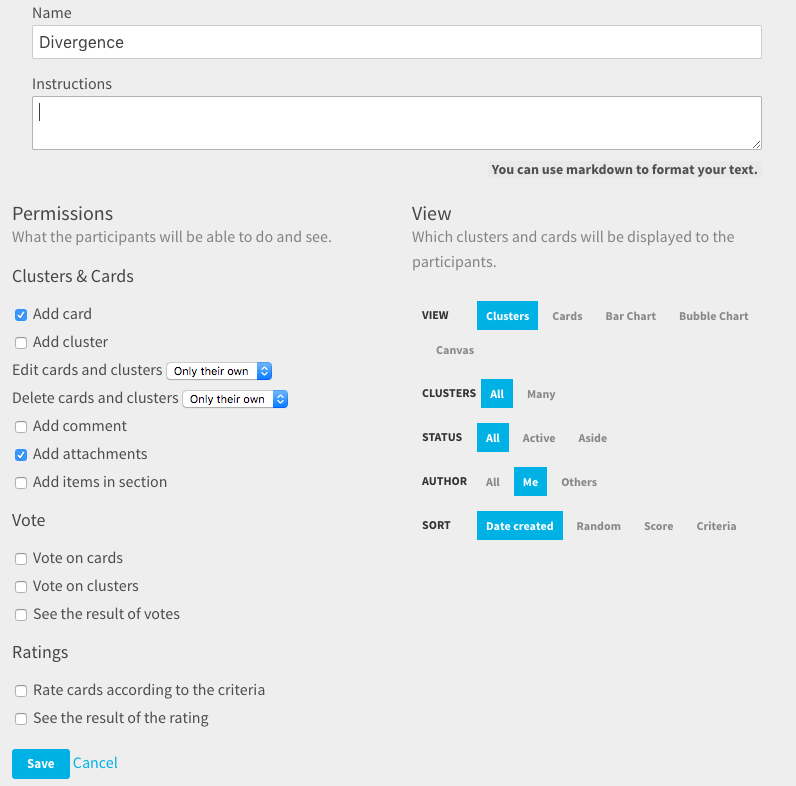
Task: Select the Bar Chart view
Action: [631, 316]
